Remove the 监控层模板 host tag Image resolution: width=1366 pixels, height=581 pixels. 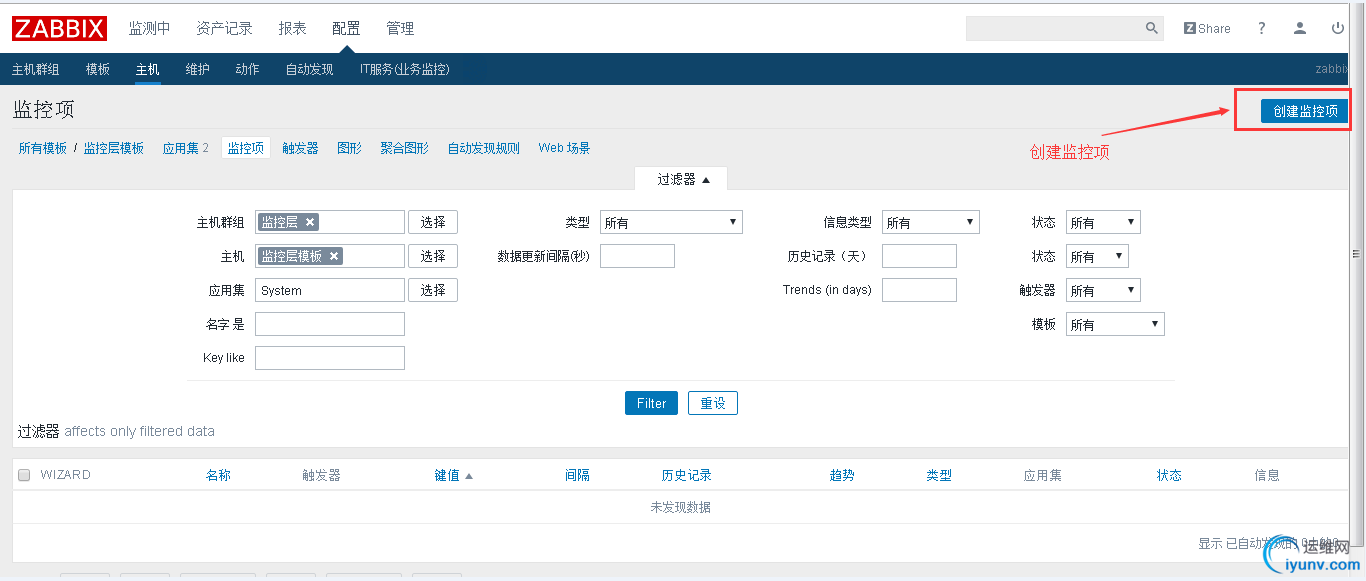coord(334,256)
